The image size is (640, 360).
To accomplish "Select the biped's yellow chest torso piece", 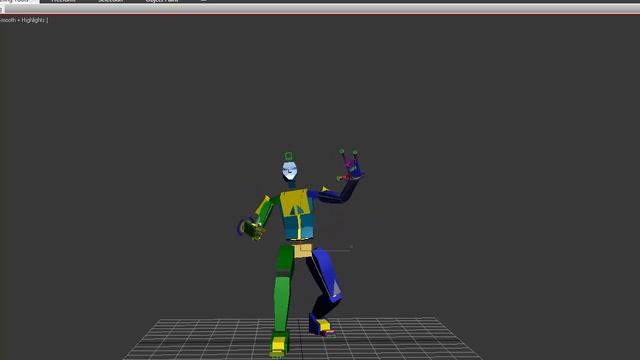I will pyautogui.click(x=295, y=202).
